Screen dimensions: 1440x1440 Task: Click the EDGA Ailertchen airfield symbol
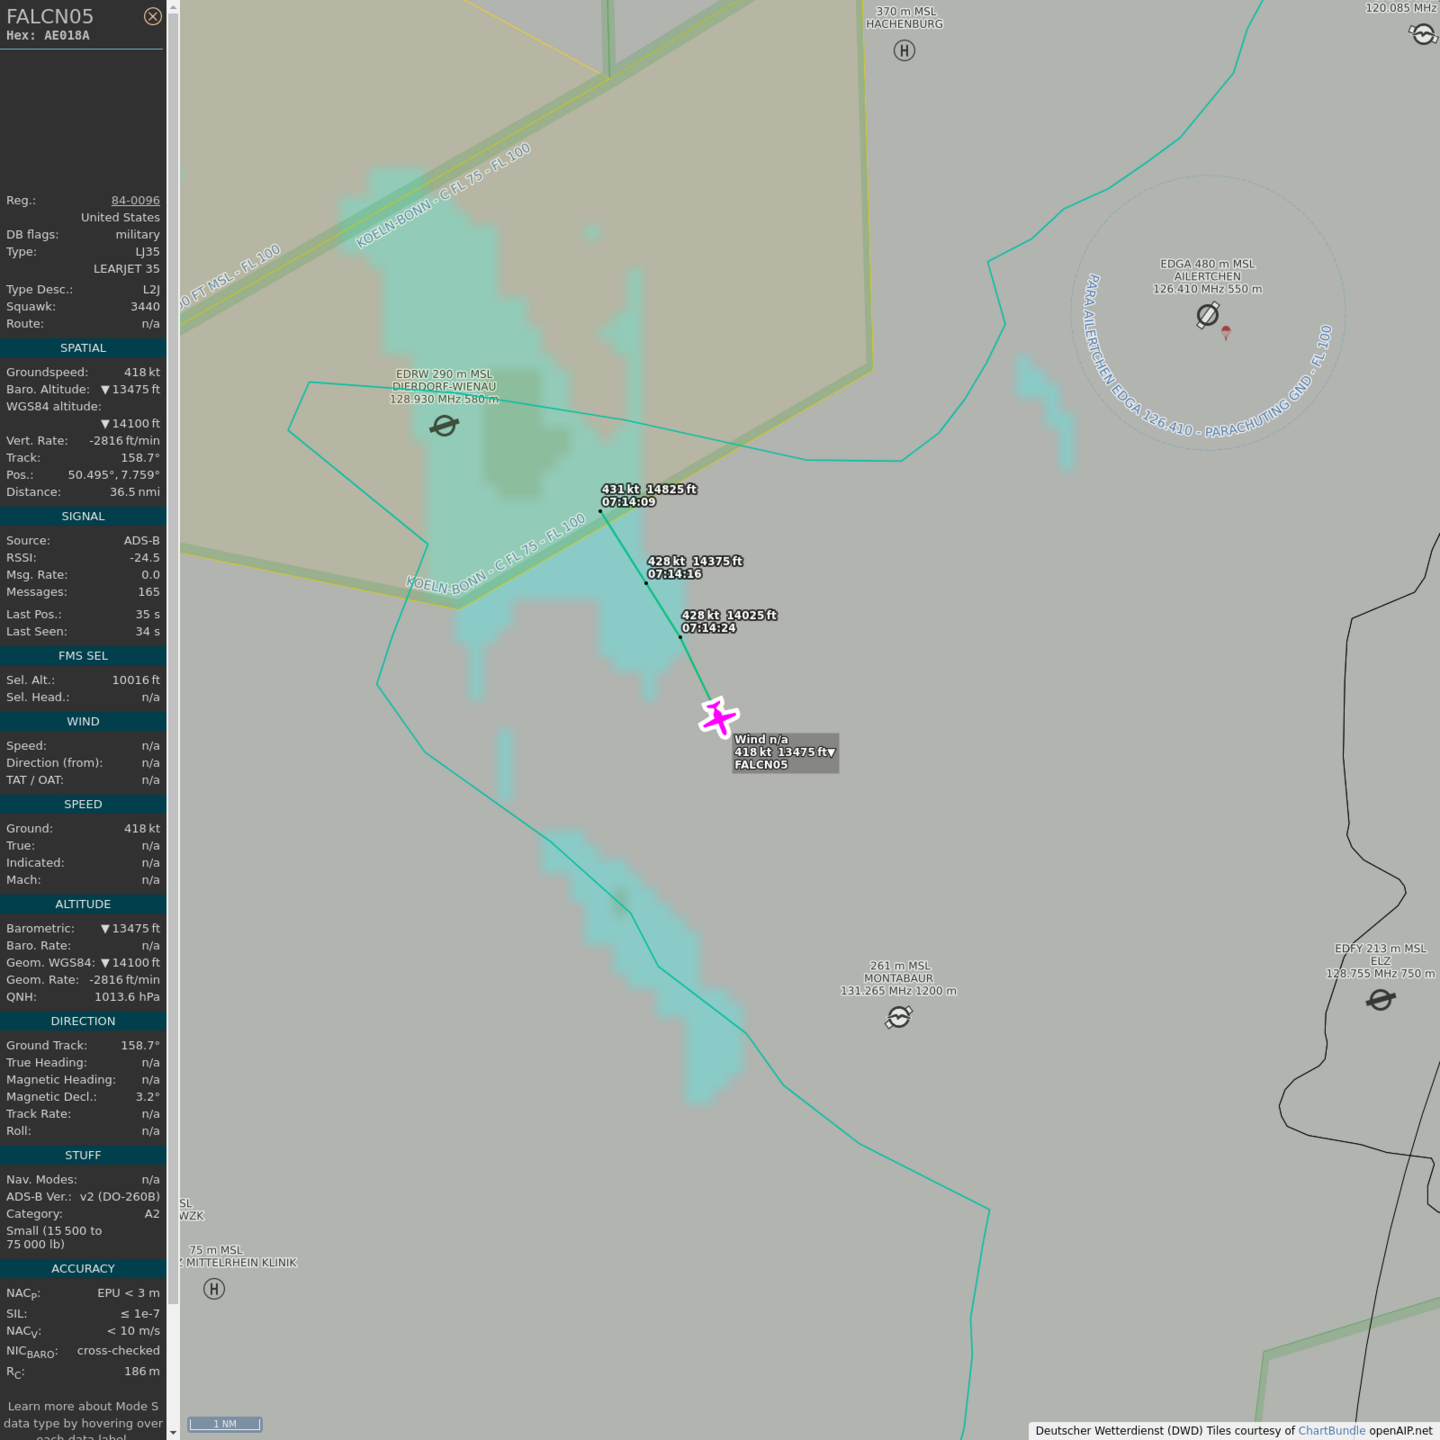[x=1208, y=315]
